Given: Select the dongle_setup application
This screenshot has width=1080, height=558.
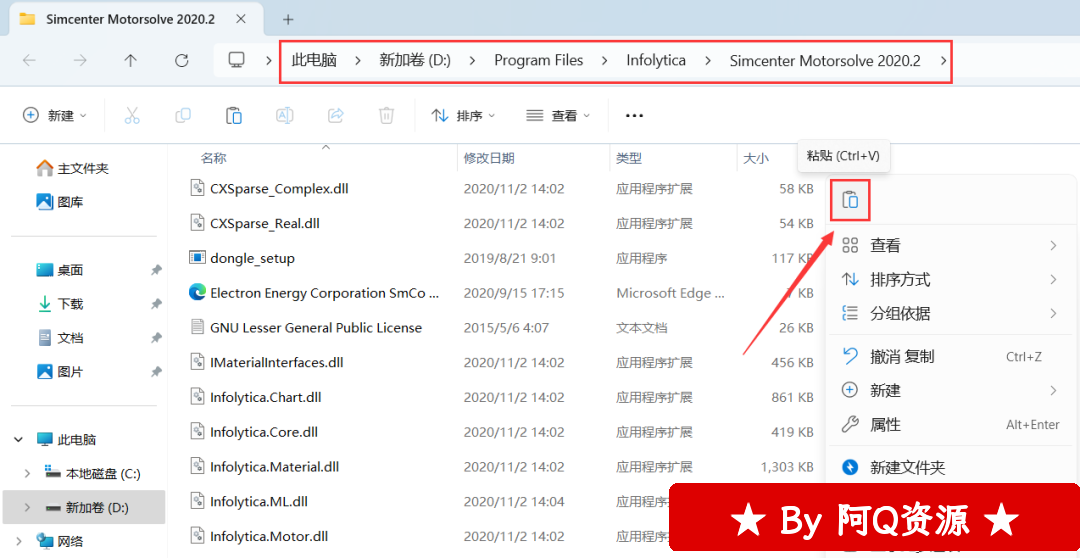Looking at the screenshot, I should [242, 258].
